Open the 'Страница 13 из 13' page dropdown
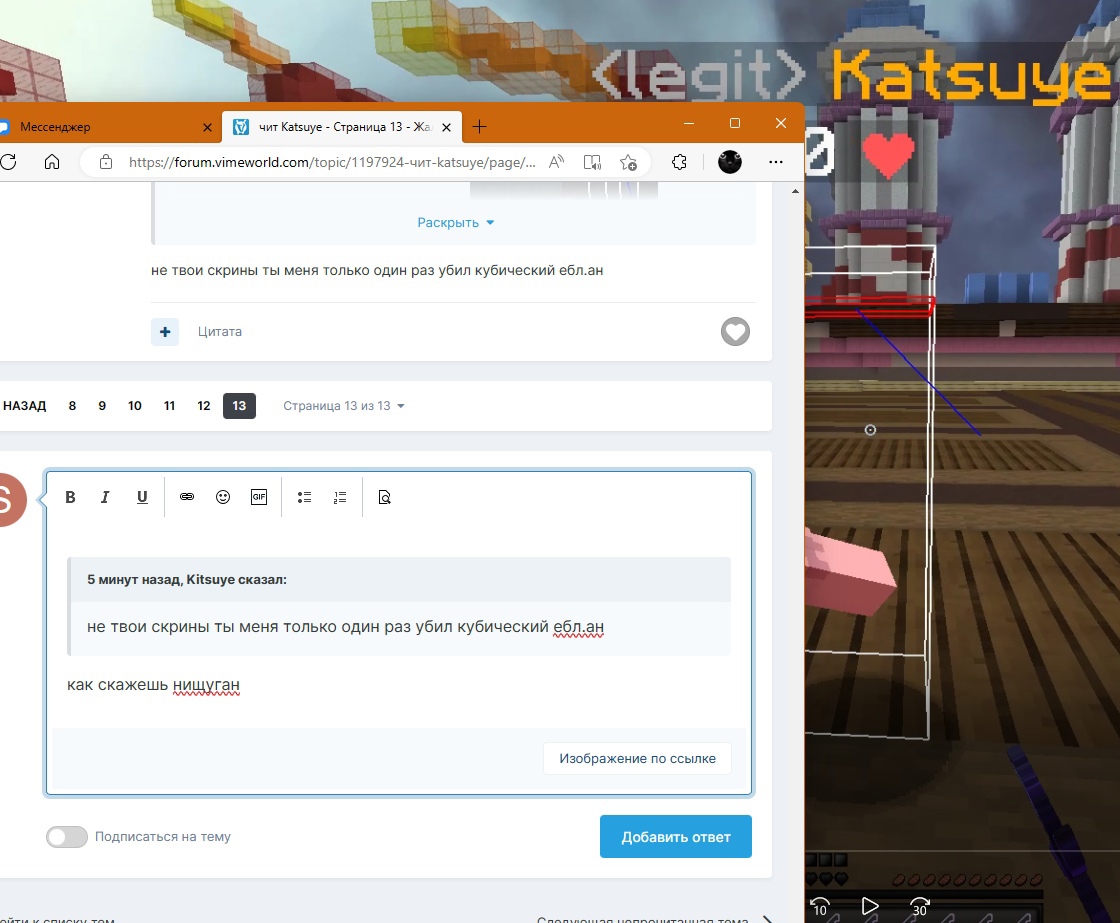Viewport: 1120px width, 923px height. [x=343, y=406]
